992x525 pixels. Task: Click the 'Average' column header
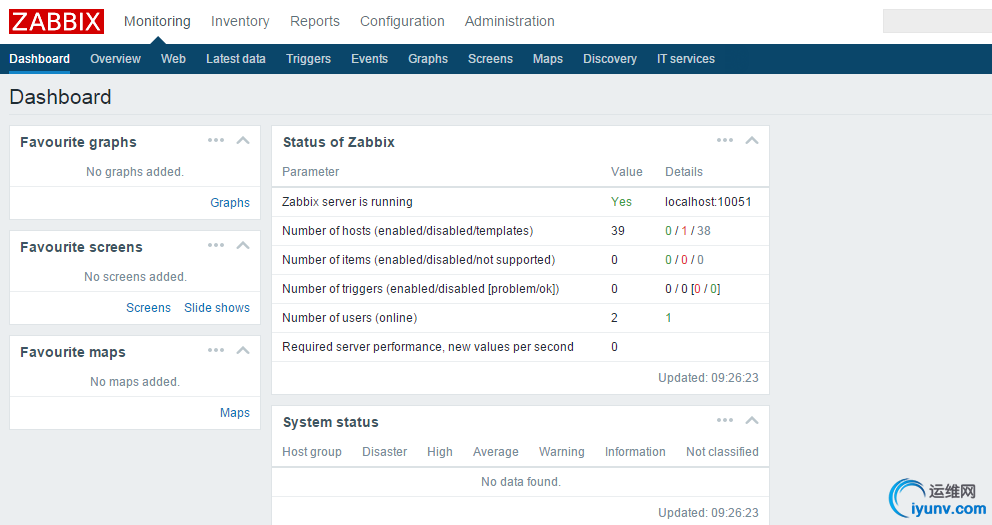[495, 452]
